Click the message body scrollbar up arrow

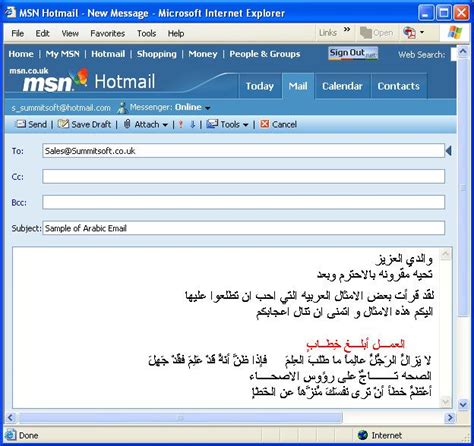coord(446,254)
